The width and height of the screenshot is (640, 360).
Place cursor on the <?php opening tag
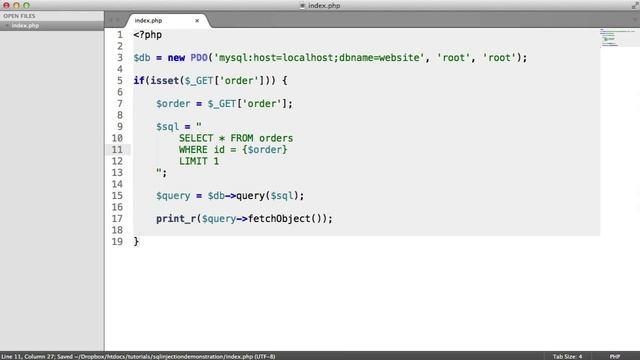click(148, 35)
